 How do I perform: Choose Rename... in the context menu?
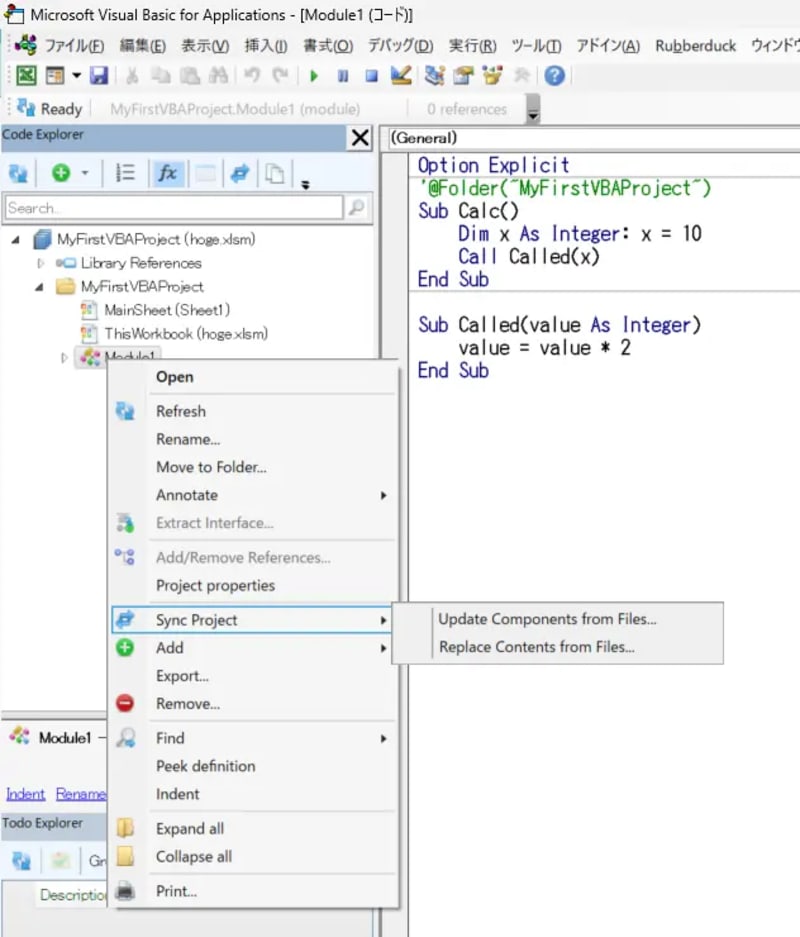(253, 439)
